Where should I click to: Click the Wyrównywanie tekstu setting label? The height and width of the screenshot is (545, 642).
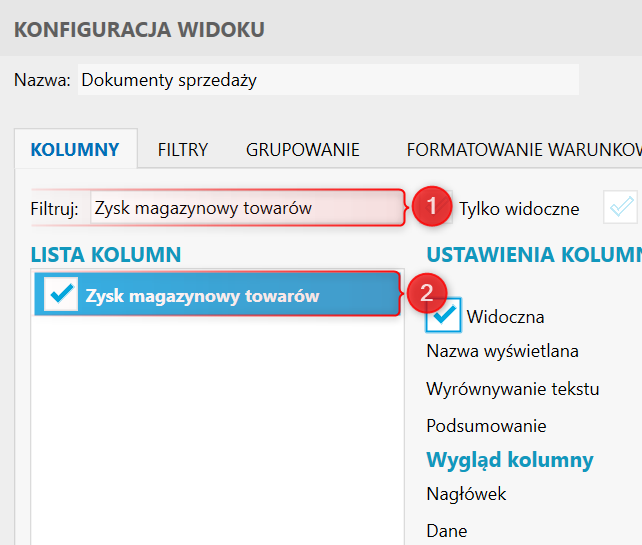click(x=513, y=389)
